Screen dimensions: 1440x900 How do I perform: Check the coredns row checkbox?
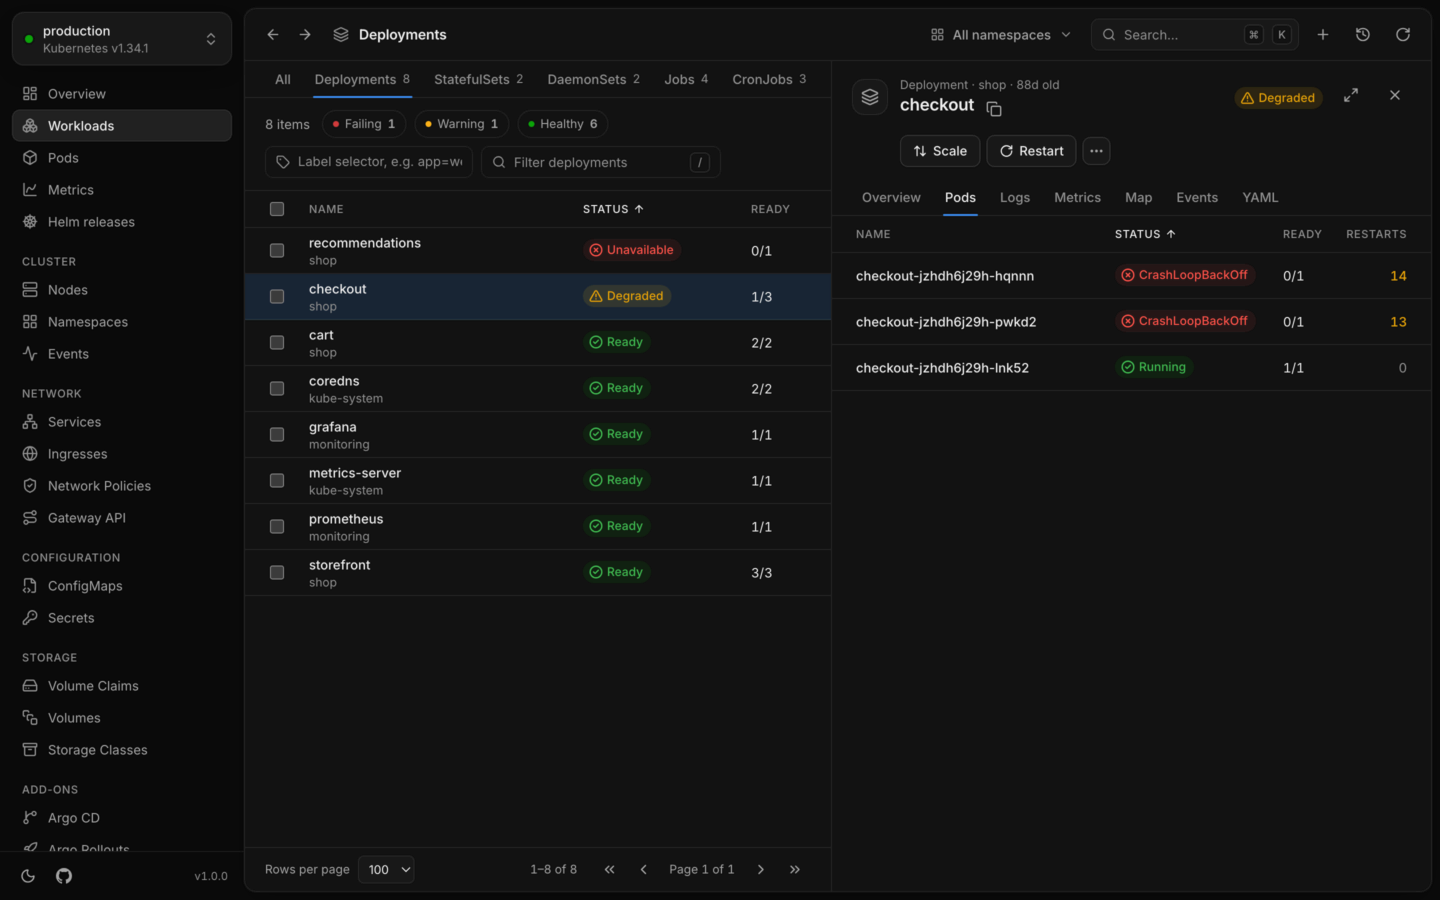tap(277, 389)
